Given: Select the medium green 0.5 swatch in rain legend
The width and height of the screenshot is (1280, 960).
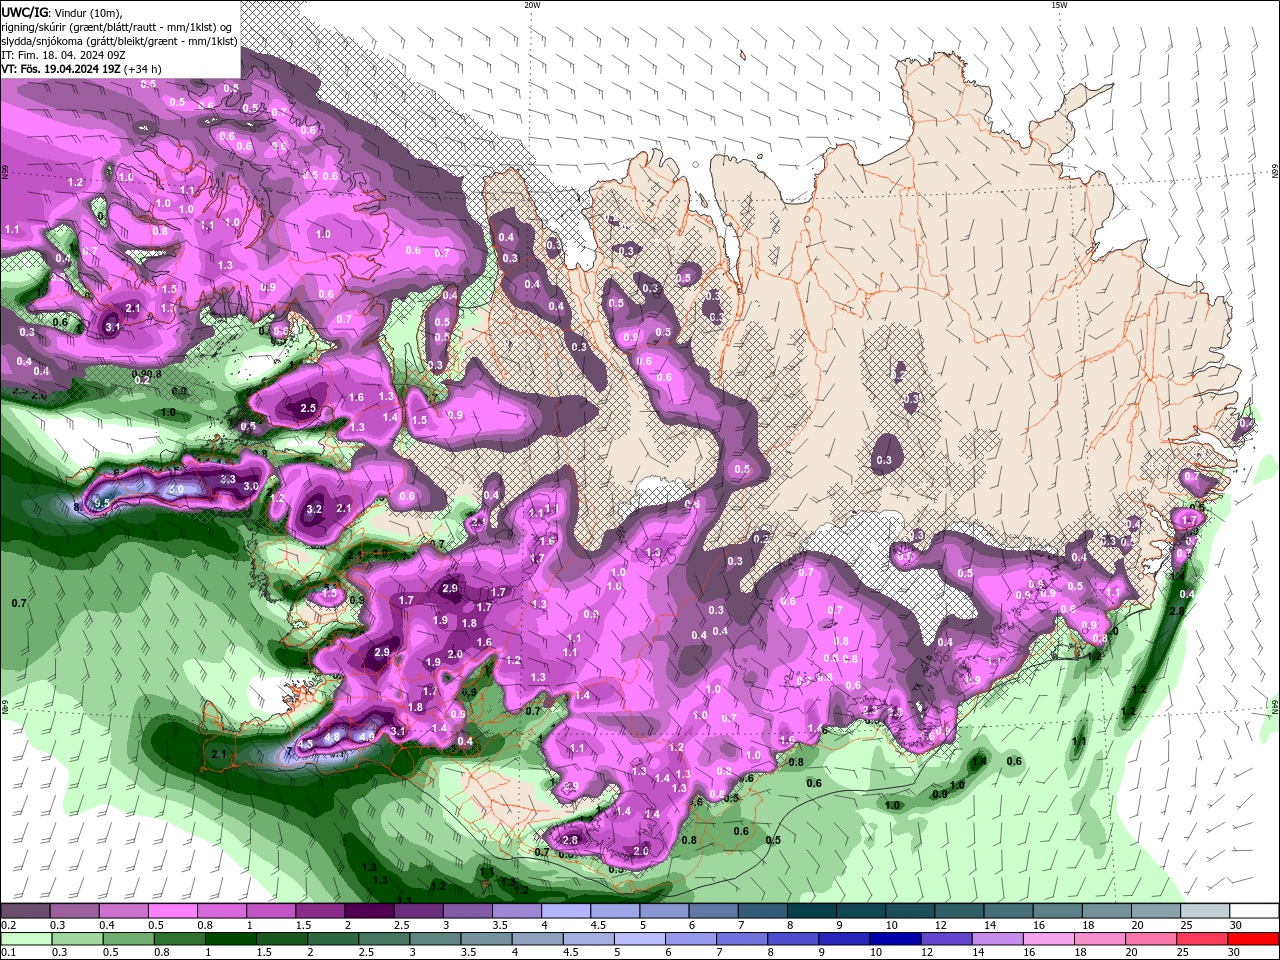Looking at the screenshot, I should pyautogui.click(x=129, y=938).
